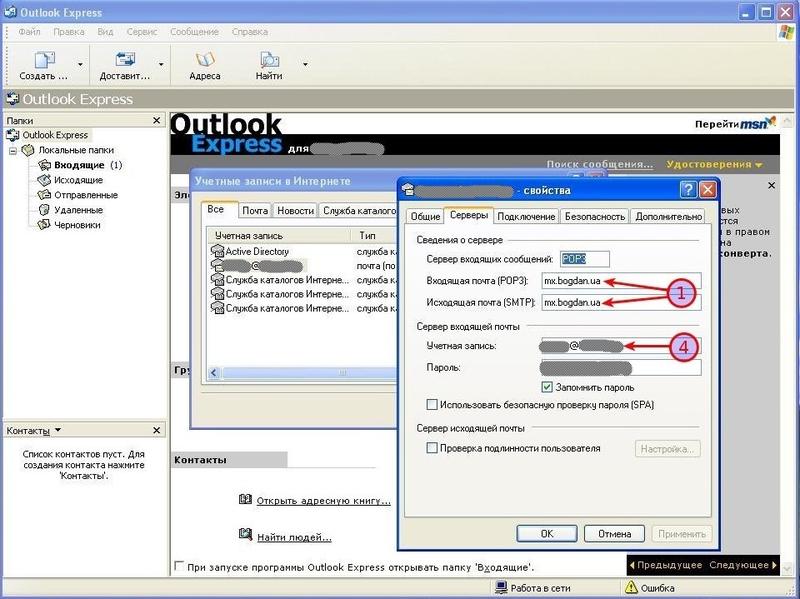The width and height of the screenshot is (800, 599).
Task: Click the Перейти msn link
Action: [736, 123]
